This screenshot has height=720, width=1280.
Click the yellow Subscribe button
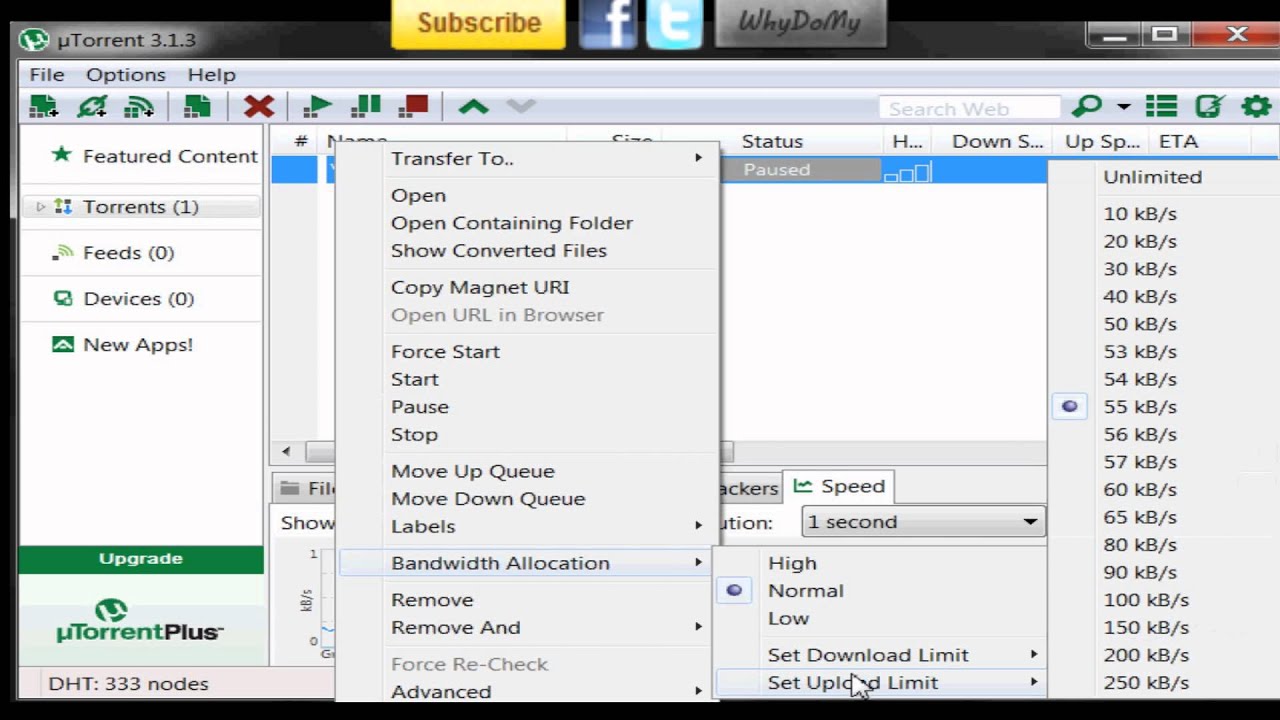[478, 23]
